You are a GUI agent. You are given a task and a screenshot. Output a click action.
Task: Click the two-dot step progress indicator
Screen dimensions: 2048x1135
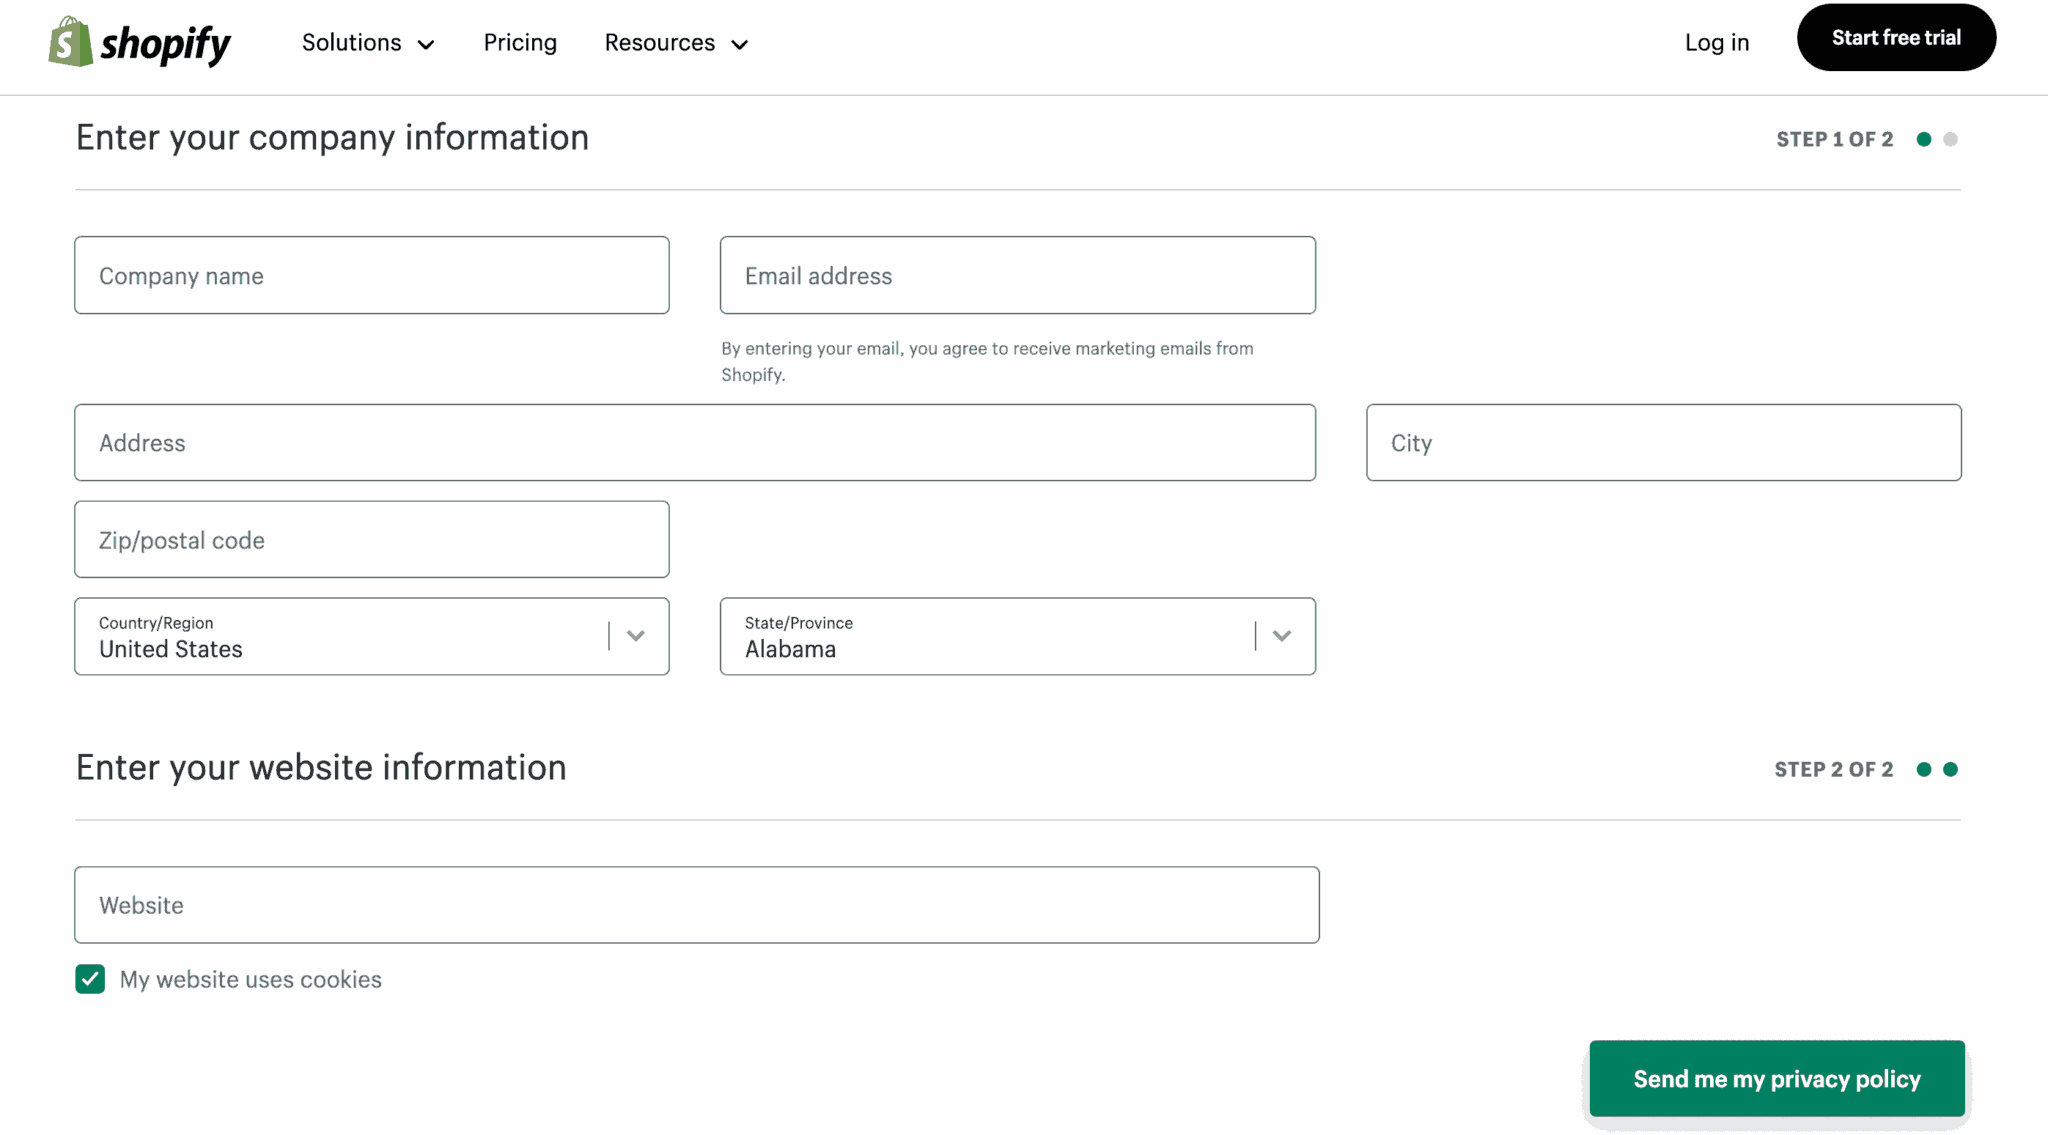(x=1937, y=139)
